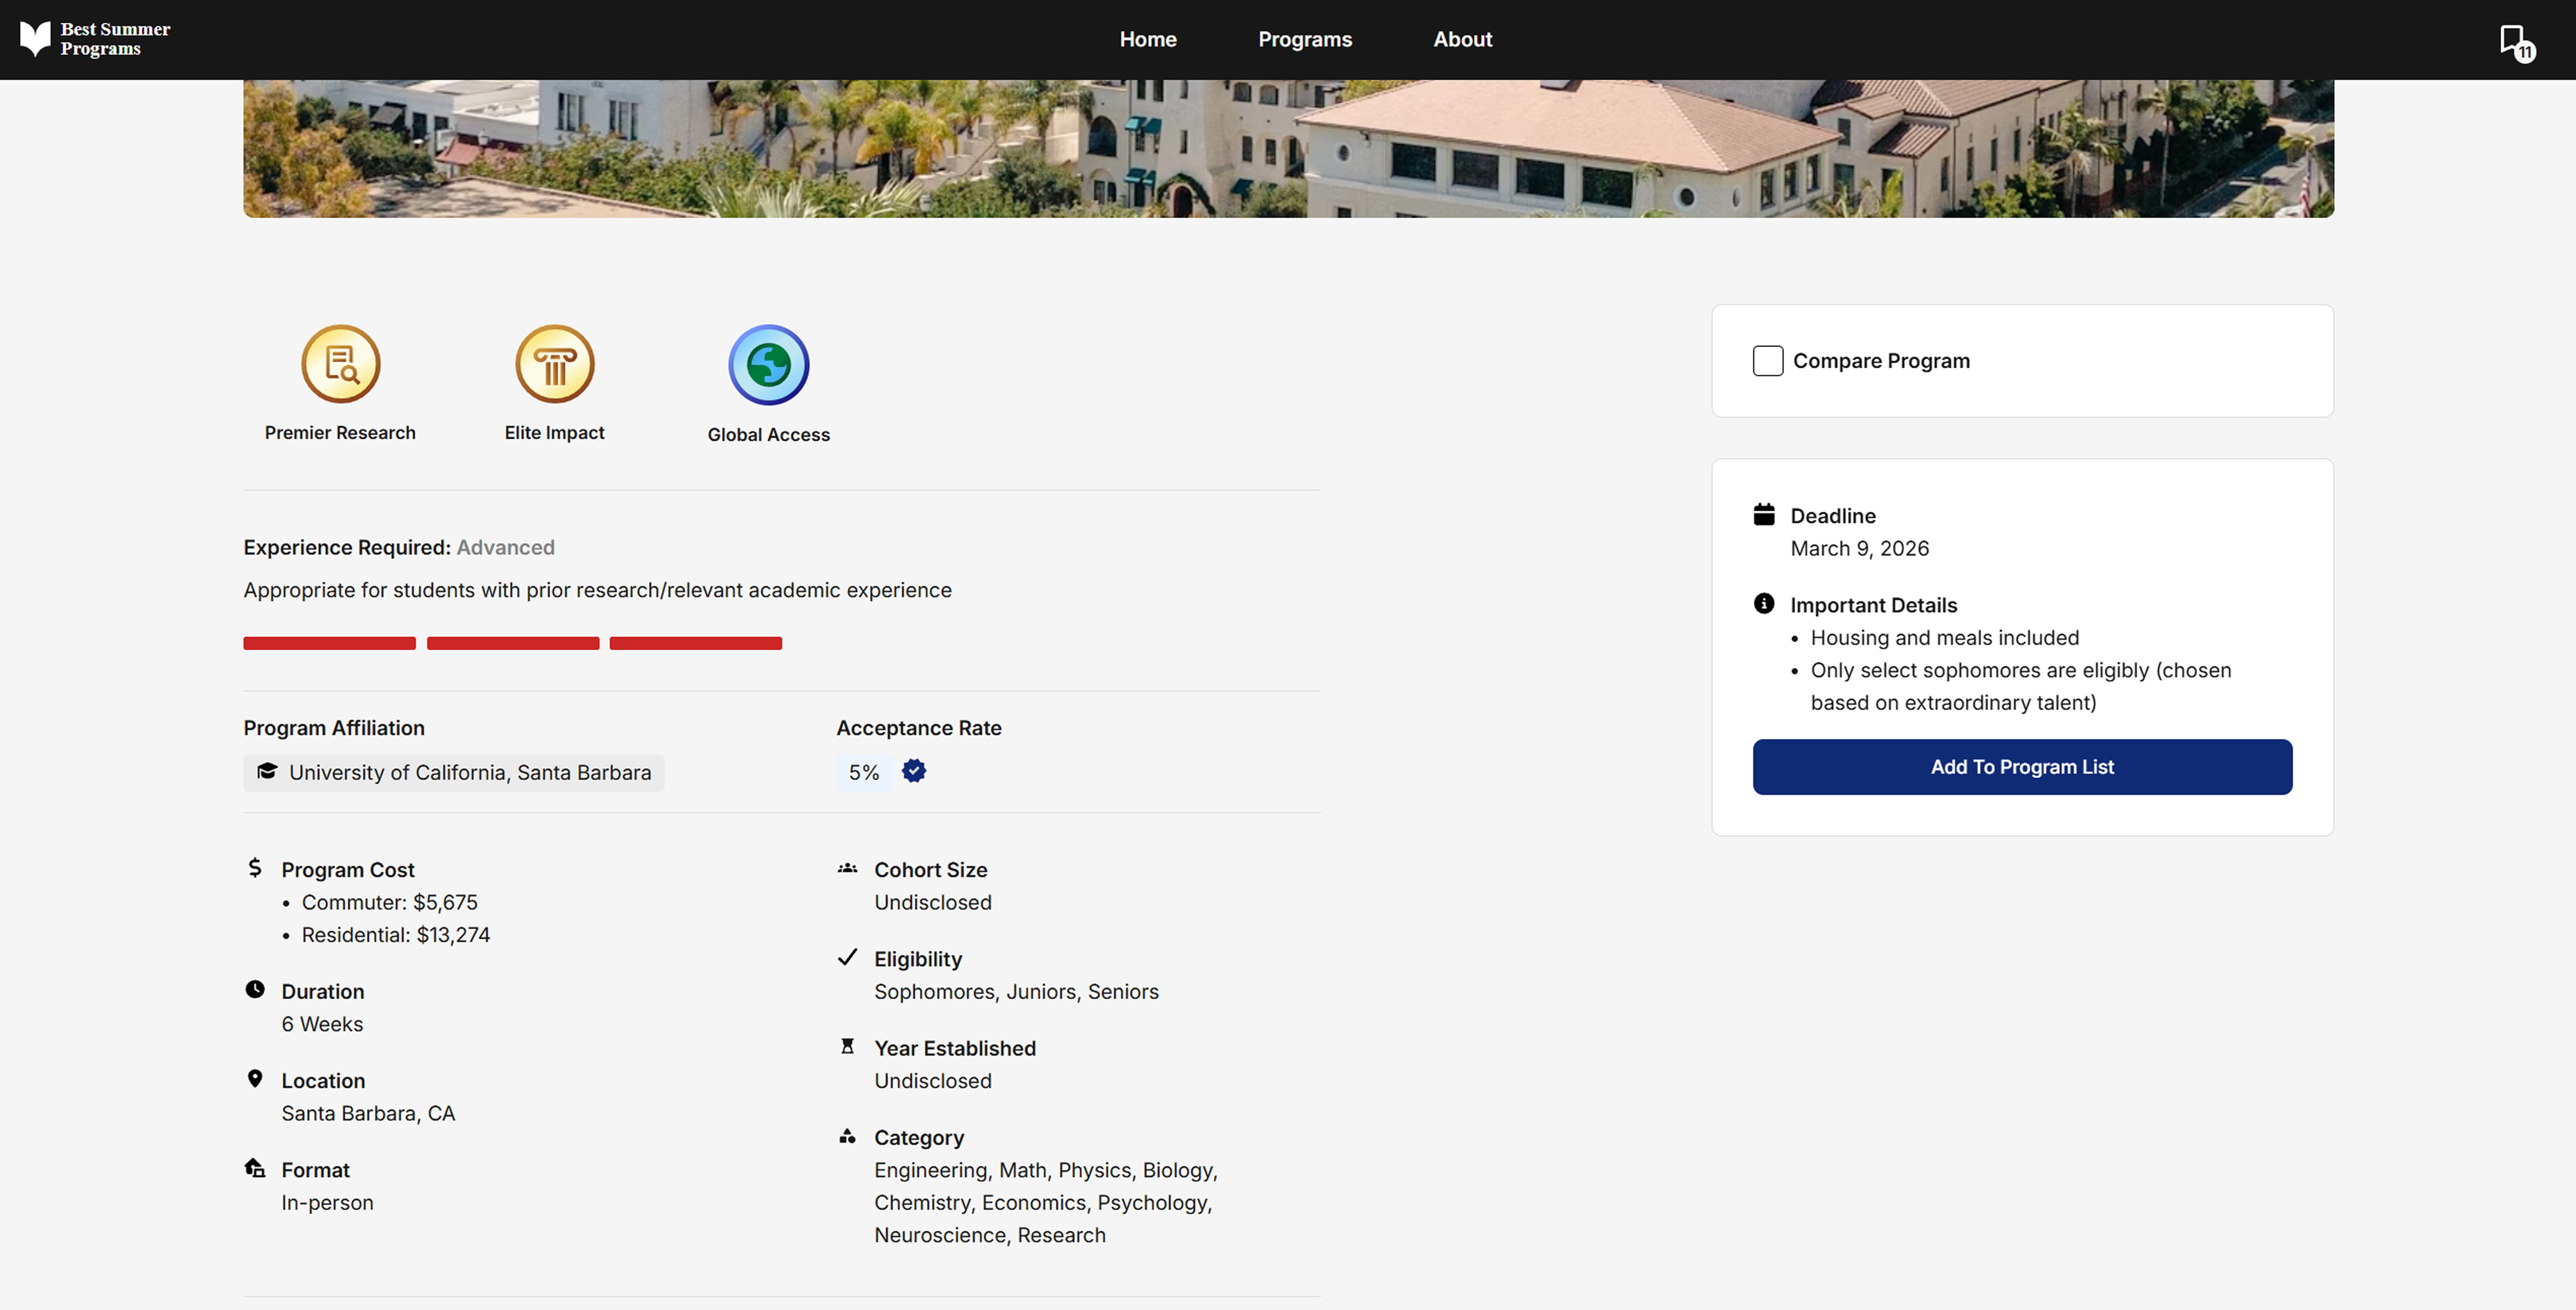The image size is (2576, 1310).
Task: Click the Global Access globe badge icon
Action: [769, 365]
